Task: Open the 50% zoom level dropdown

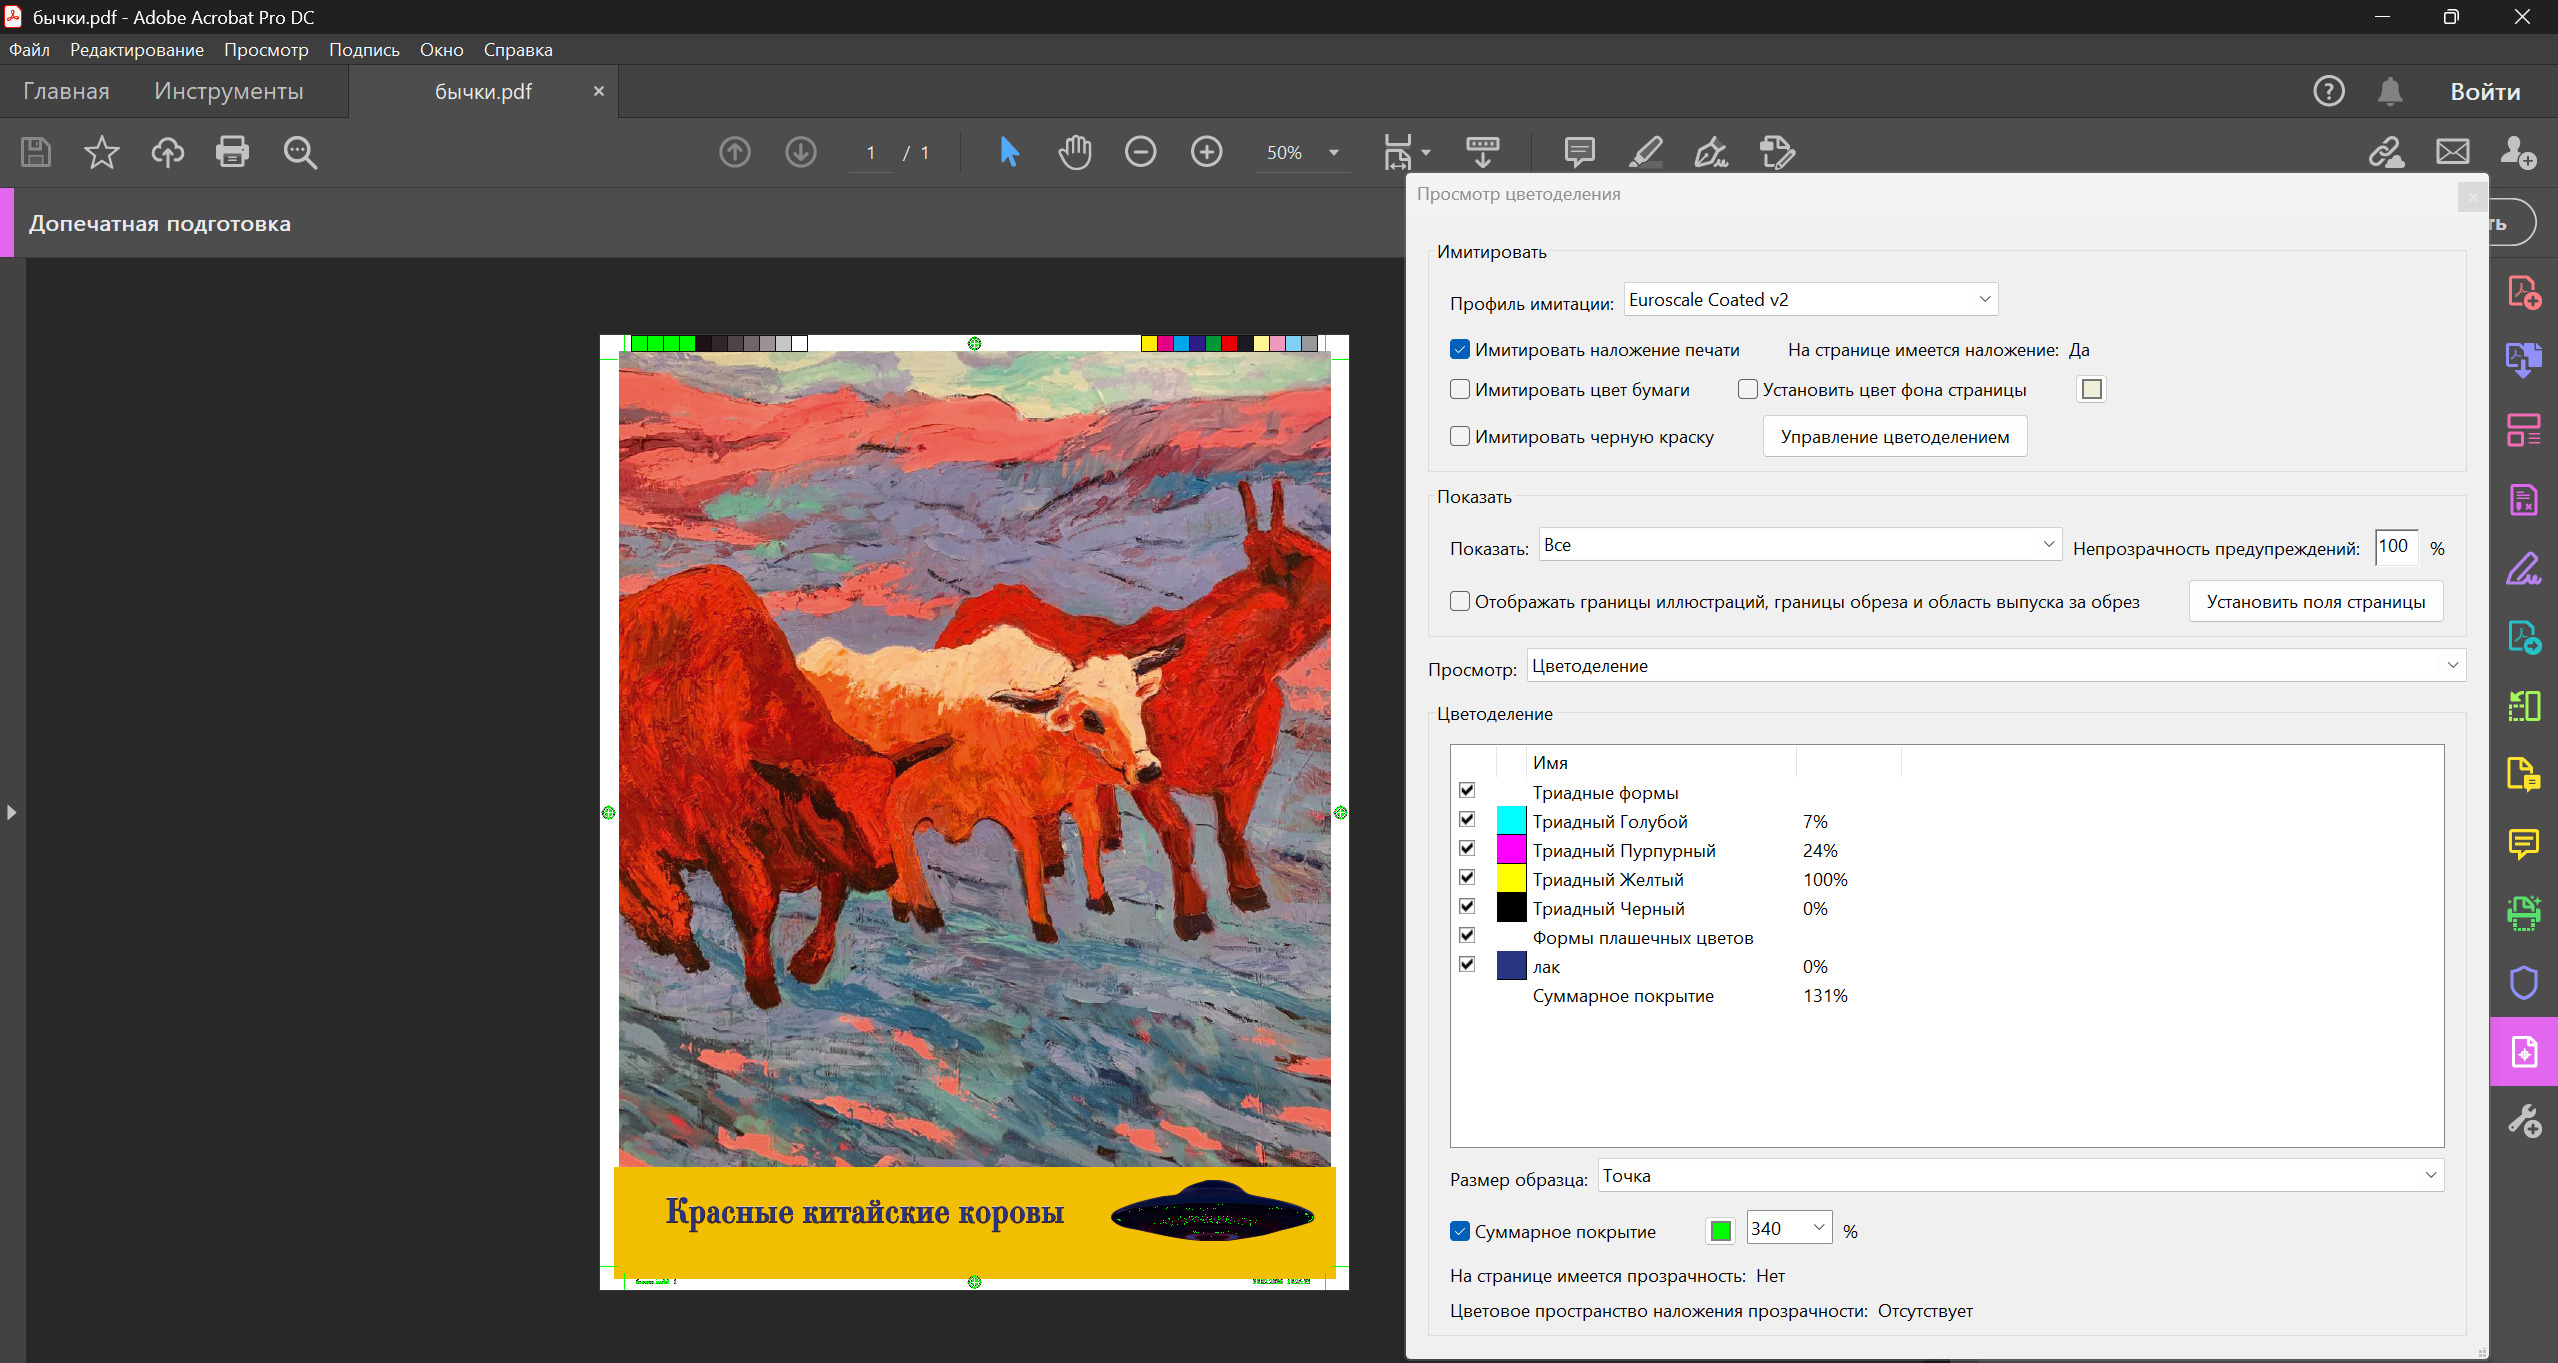Action: (x=1303, y=152)
